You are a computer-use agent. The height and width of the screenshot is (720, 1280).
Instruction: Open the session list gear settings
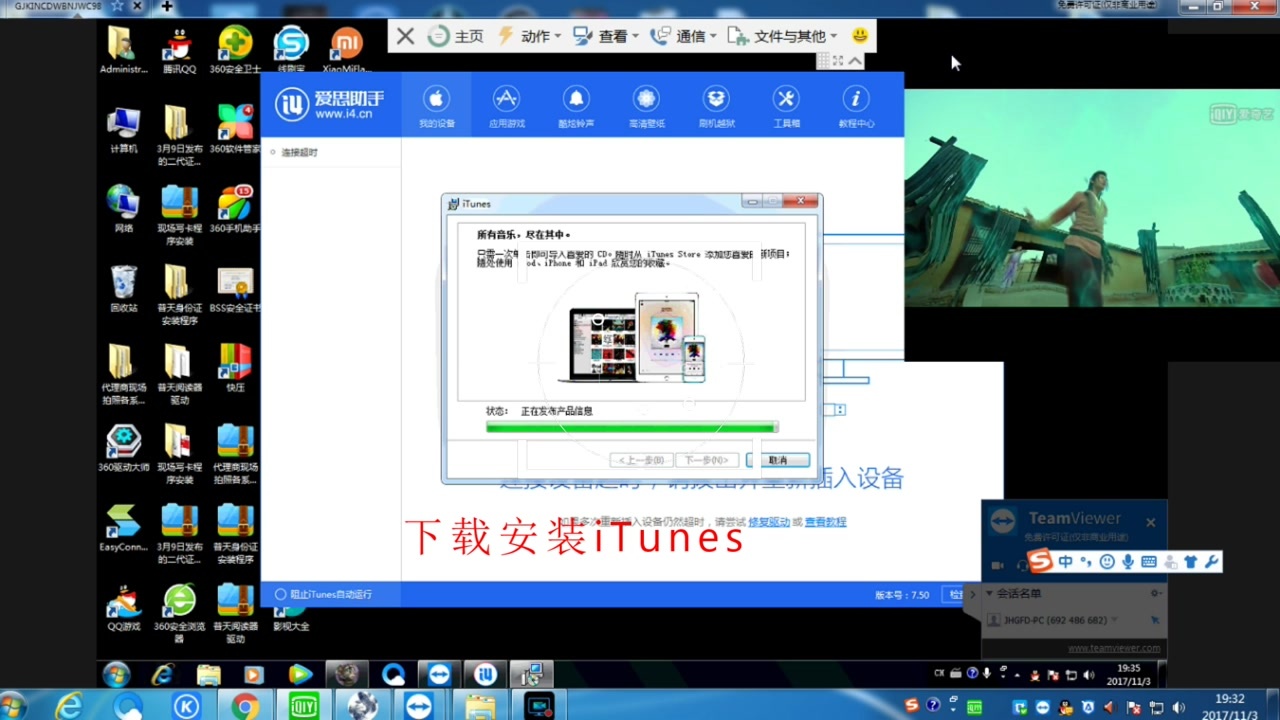(1155, 594)
